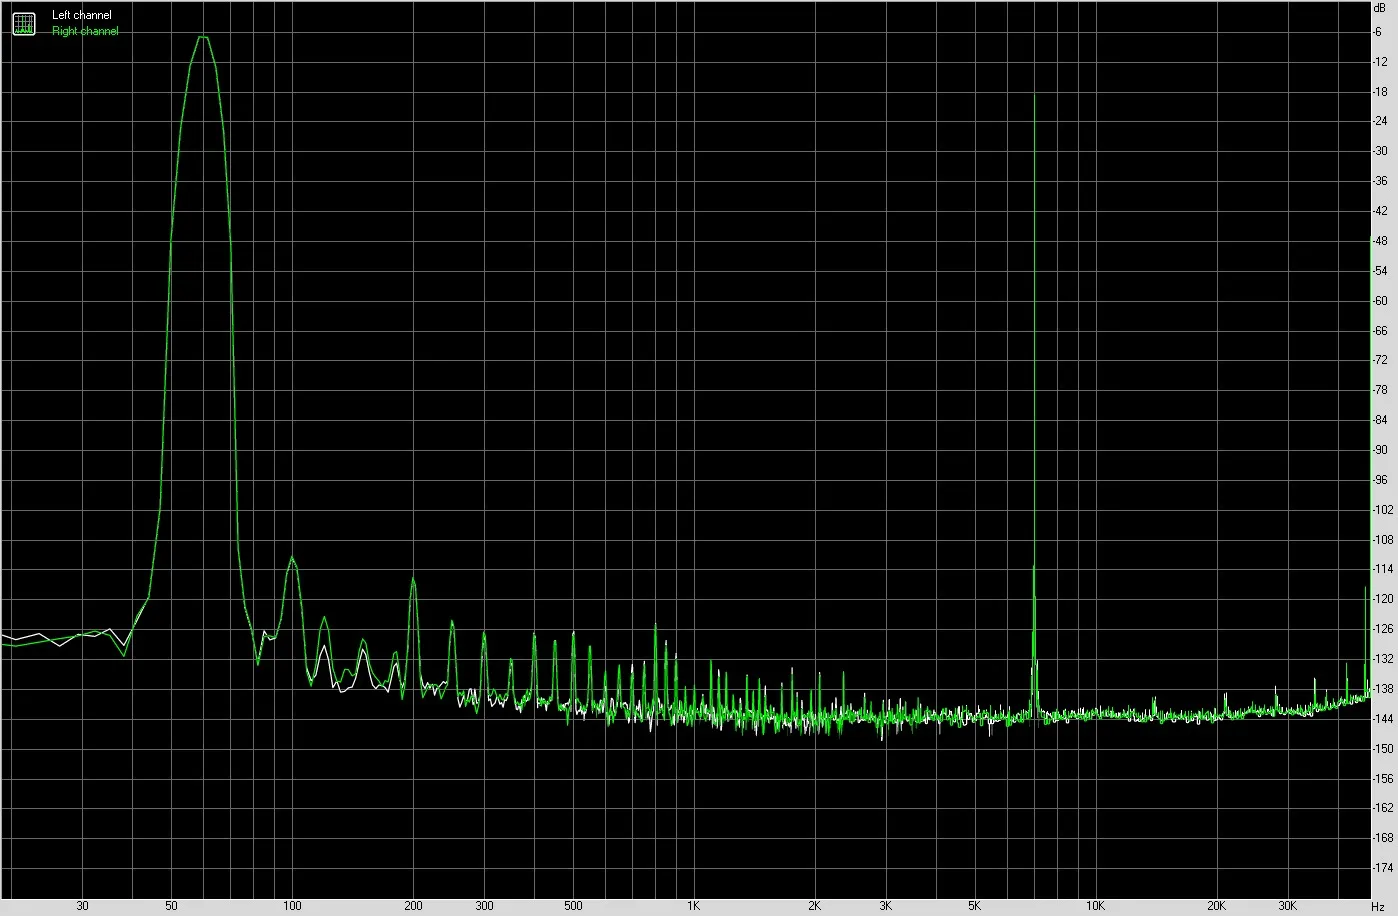
Task: Click the "10K" frequency axis label
Action: [x=1095, y=906]
